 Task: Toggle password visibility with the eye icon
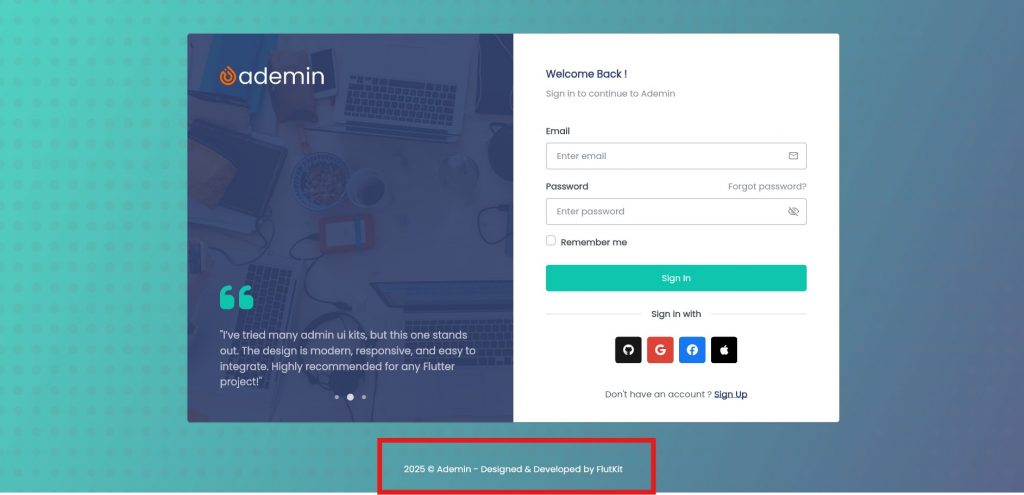793,212
